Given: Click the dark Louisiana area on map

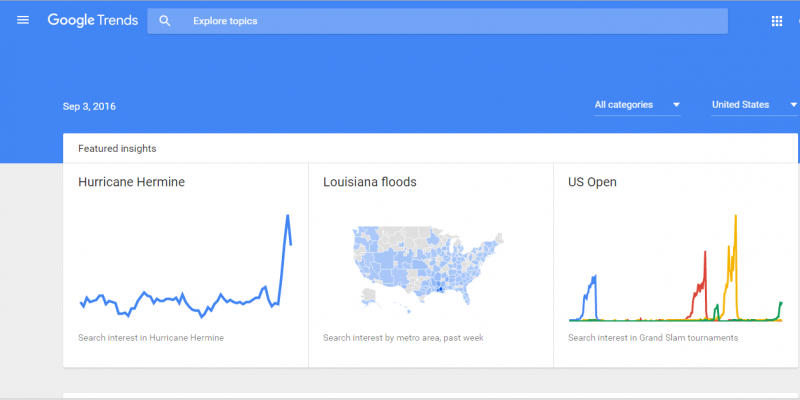Looking at the screenshot, I should 437,290.
